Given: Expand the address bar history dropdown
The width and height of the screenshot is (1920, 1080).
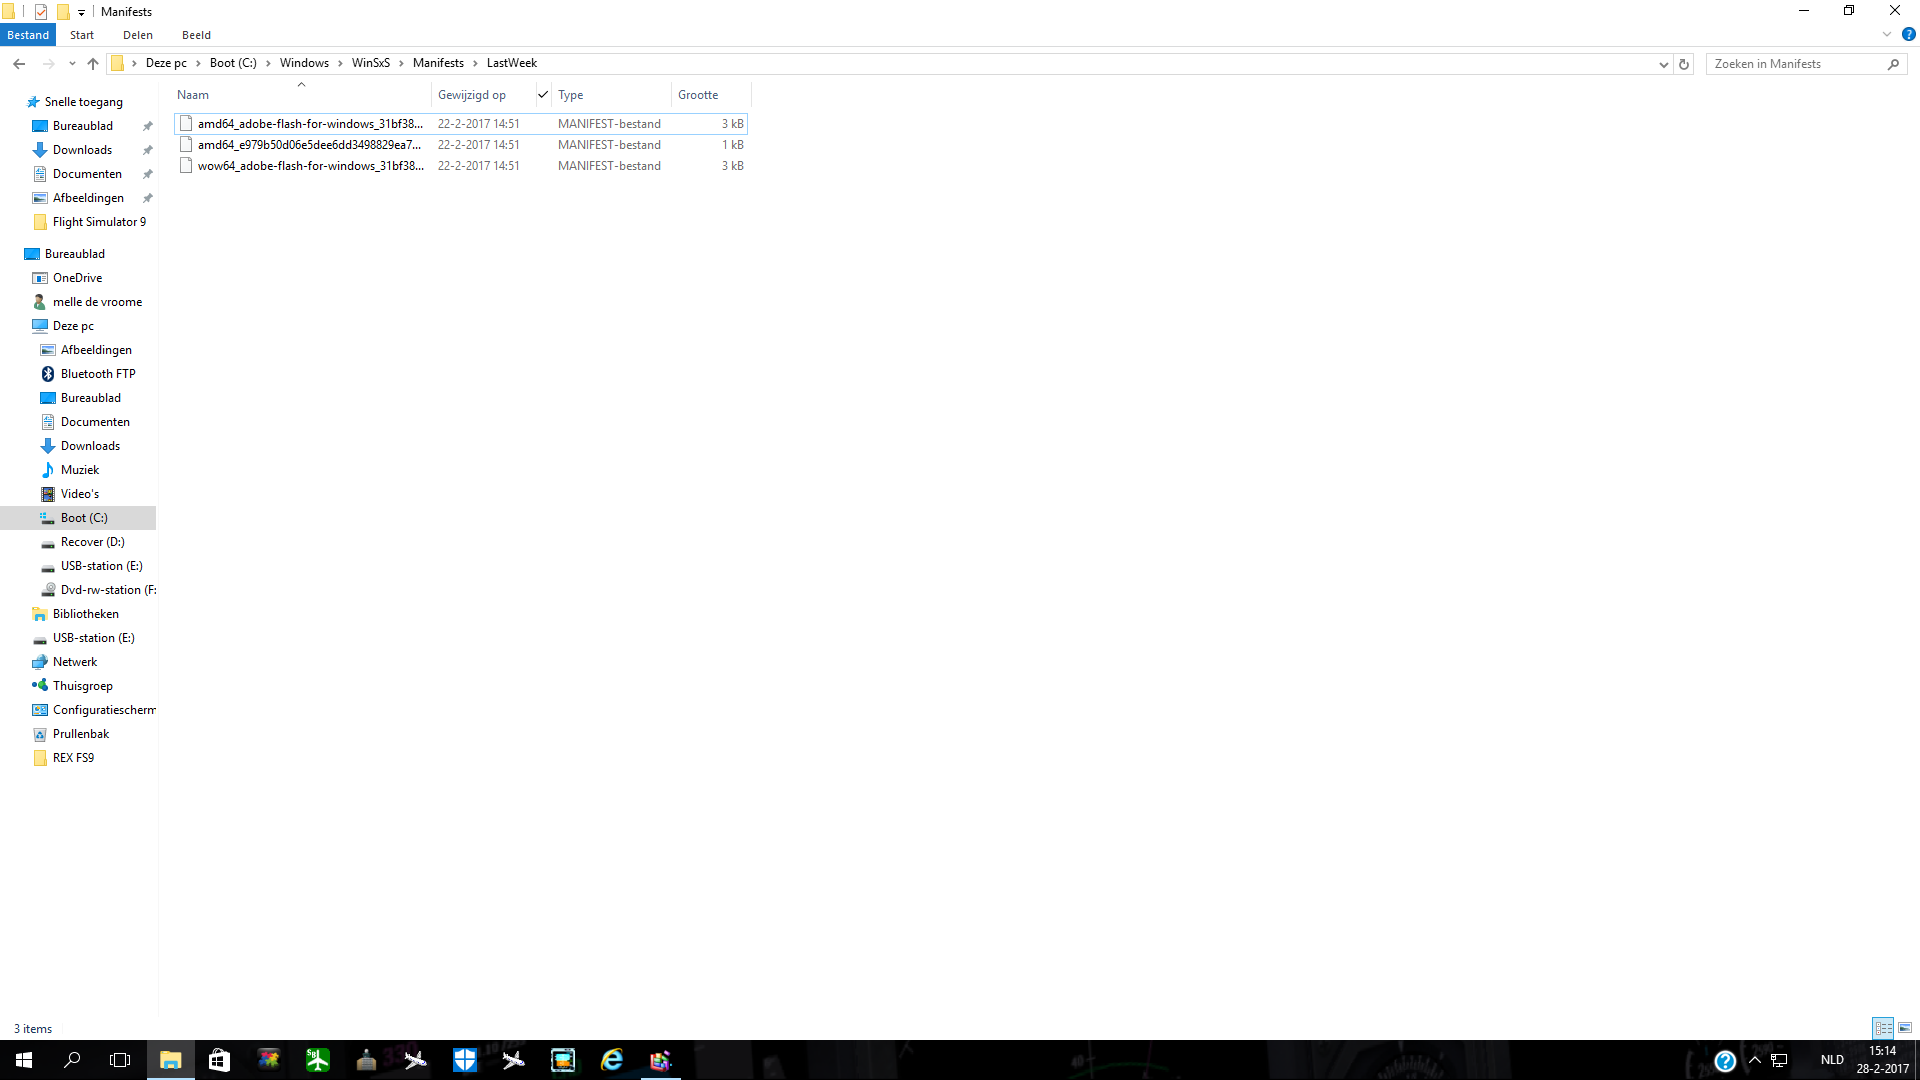Looking at the screenshot, I should (1663, 64).
